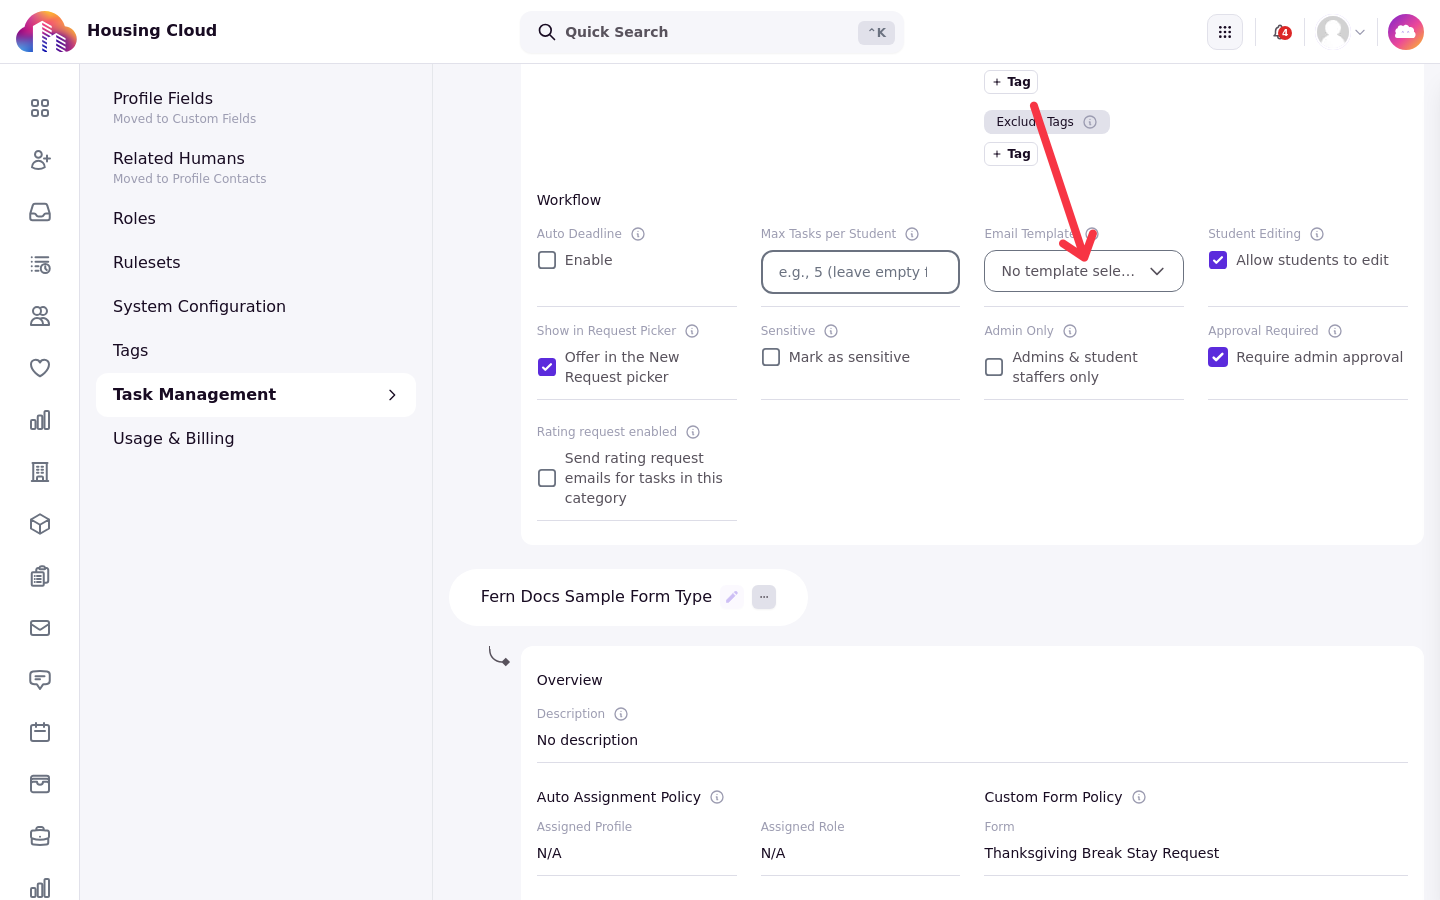Show info for Auto Assignment Policy
Image resolution: width=1440 pixels, height=900 pixels.
click(717, 797)
